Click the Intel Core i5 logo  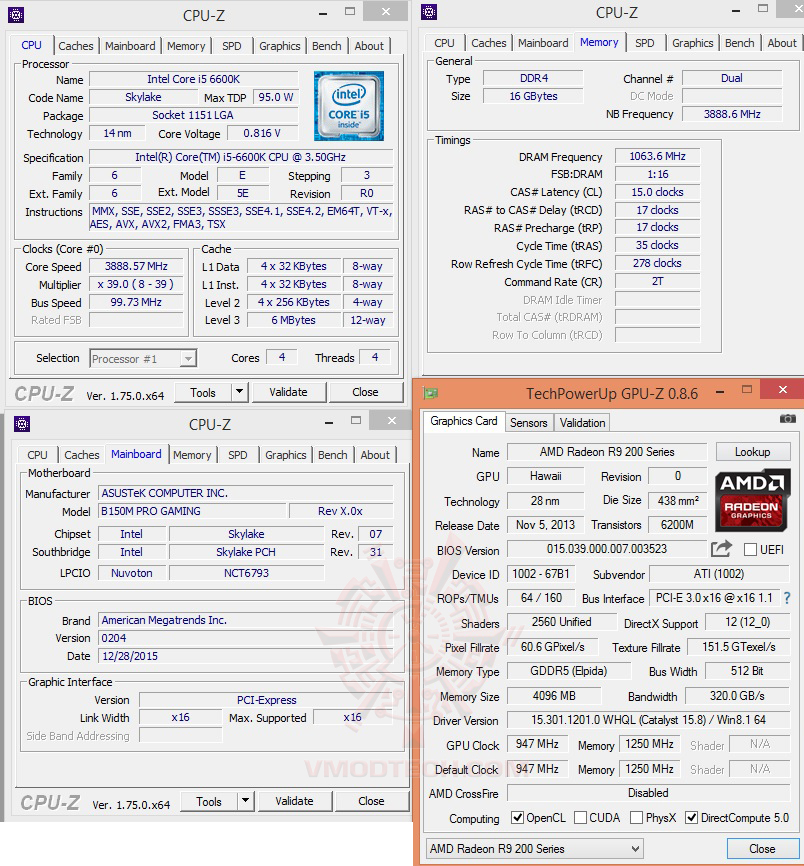point(348,105)
